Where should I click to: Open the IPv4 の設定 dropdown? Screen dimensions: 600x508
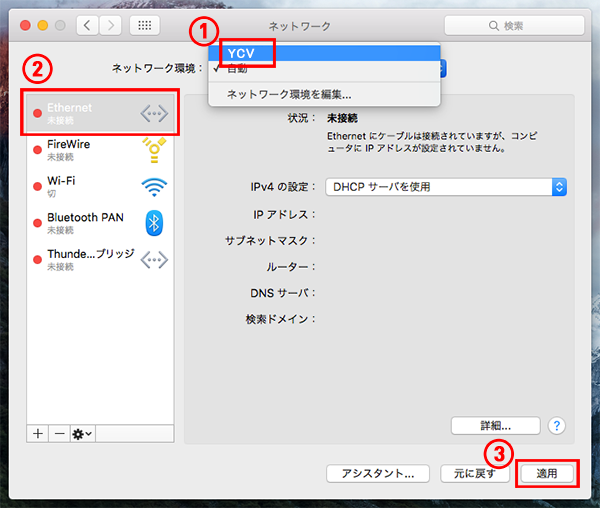pyautogui.click(x=446, y=187)
